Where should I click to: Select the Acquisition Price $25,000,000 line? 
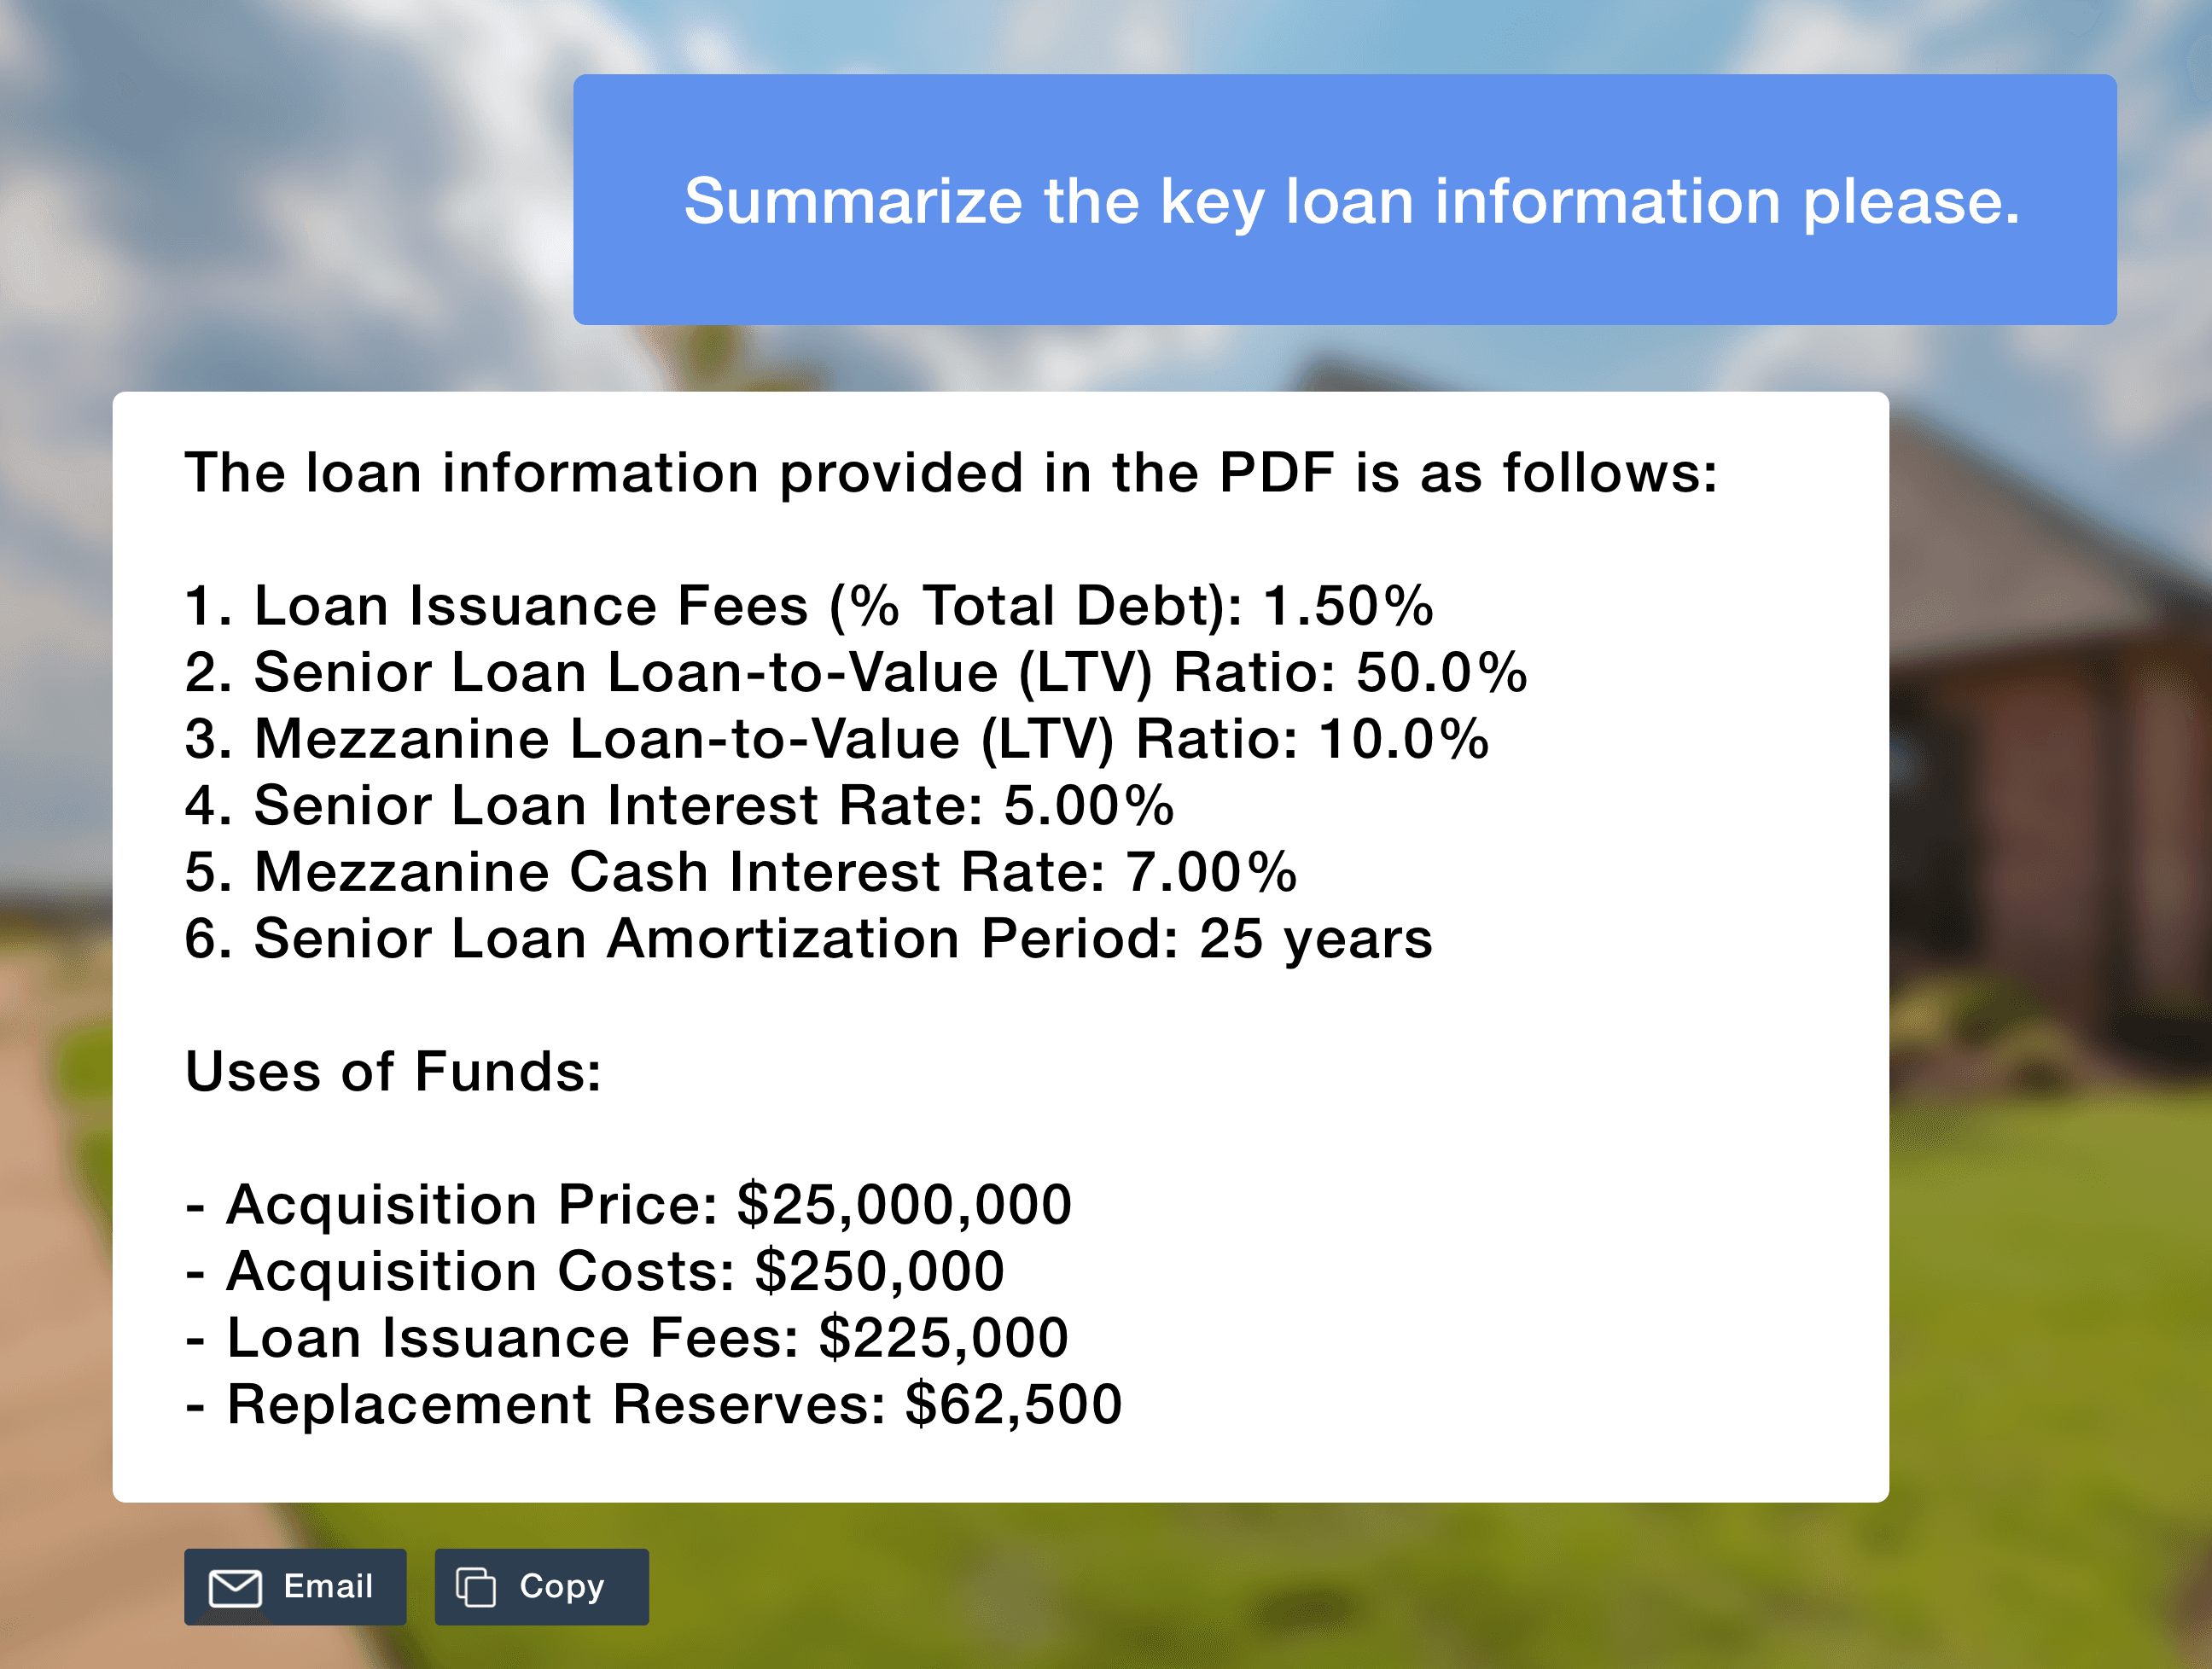point(628,1205)
